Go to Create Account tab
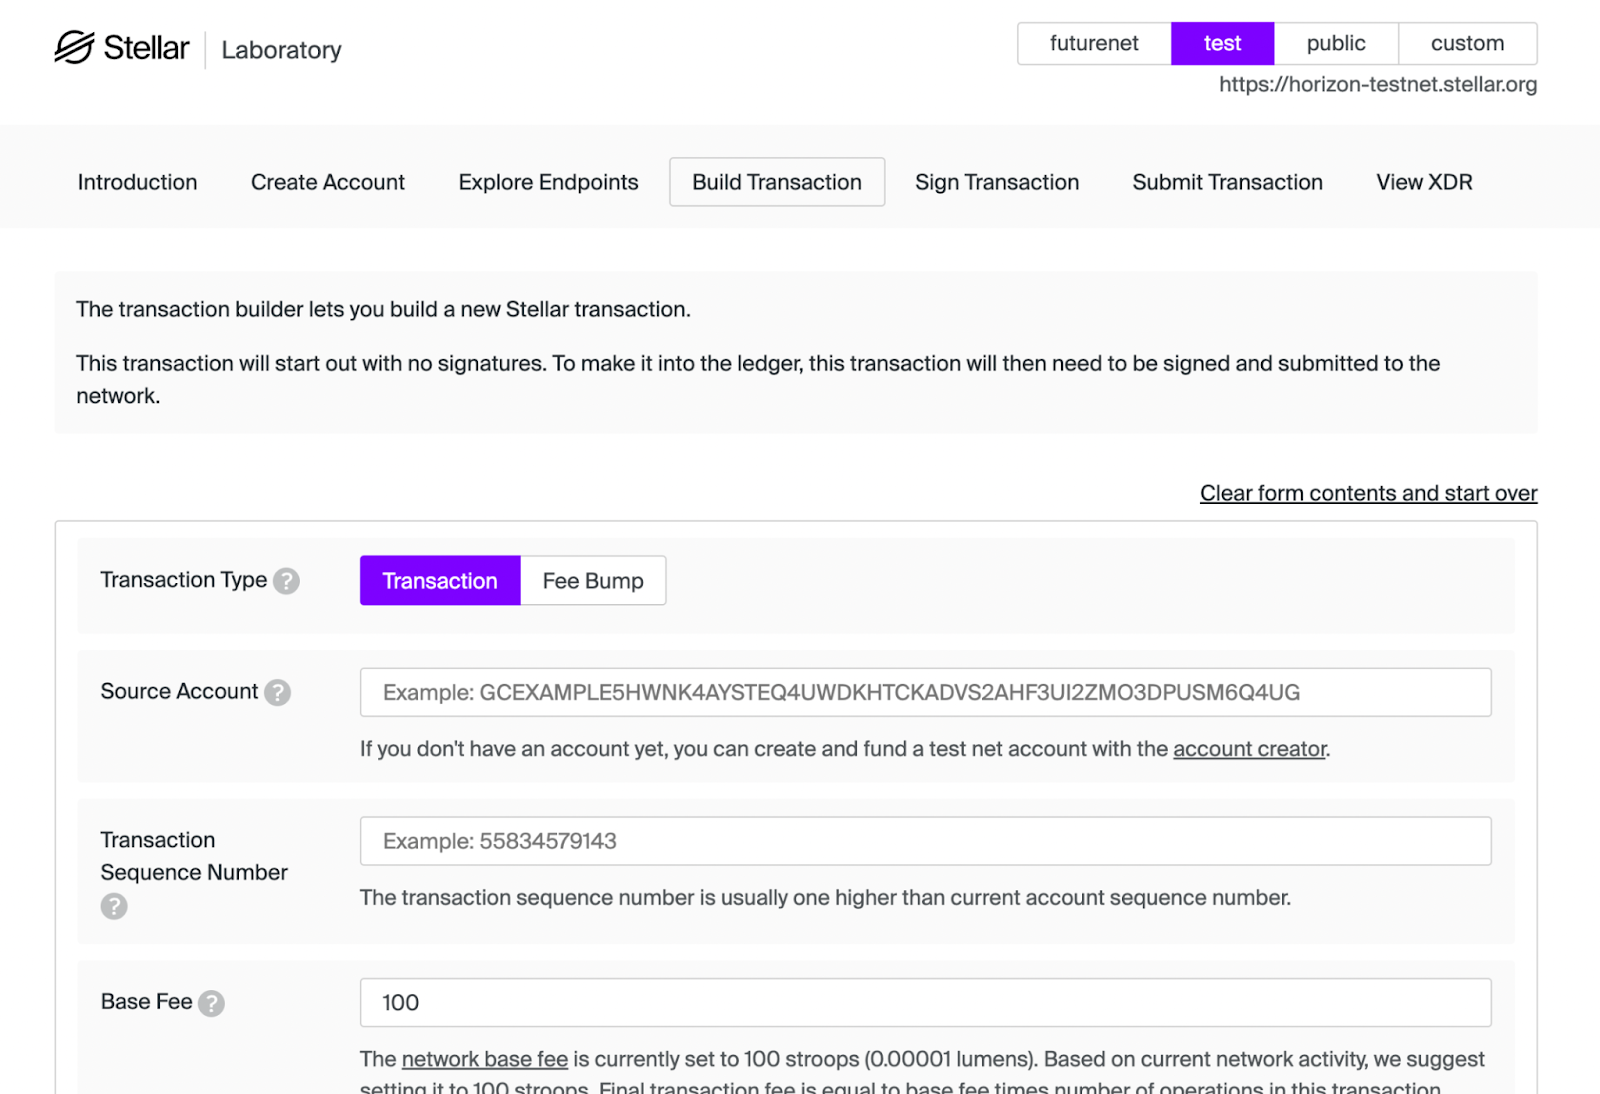 (328, 182)
